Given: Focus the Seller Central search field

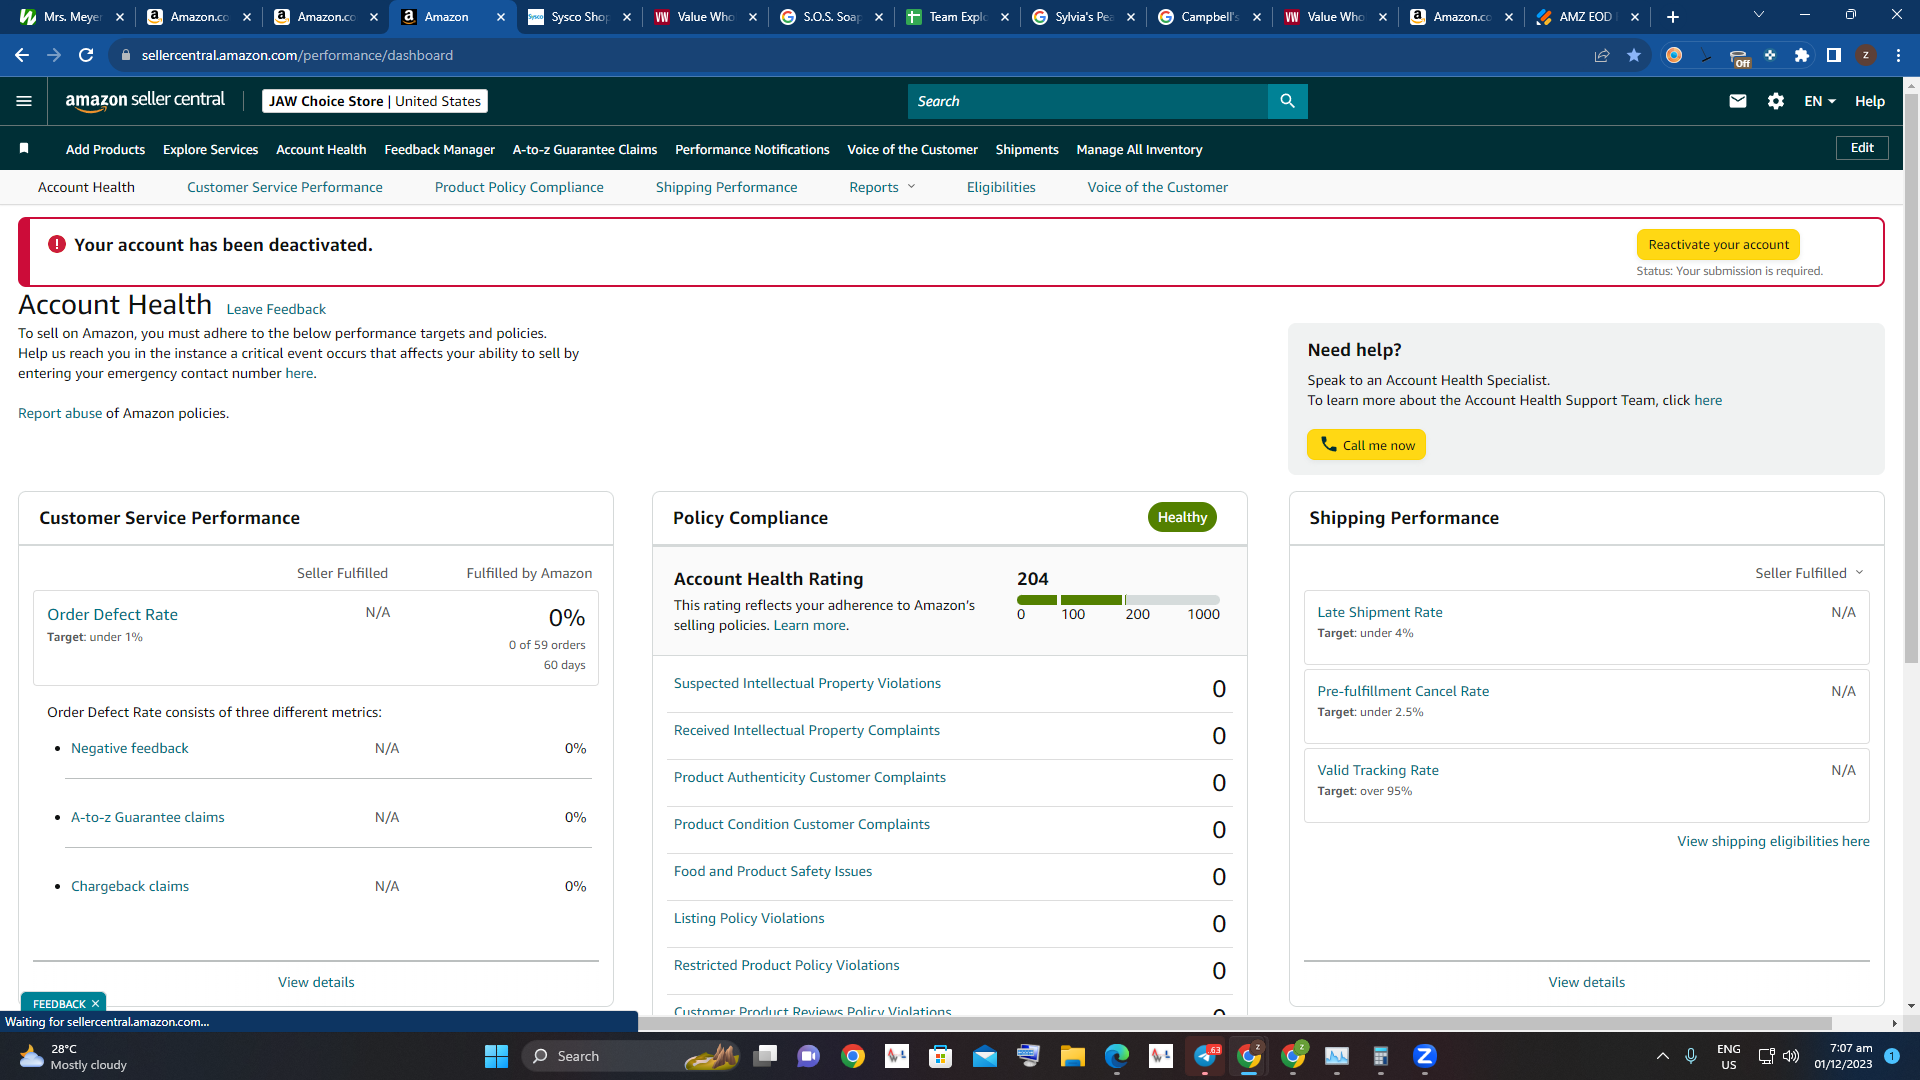Looking at the screenshot, I should (1088, 101).
